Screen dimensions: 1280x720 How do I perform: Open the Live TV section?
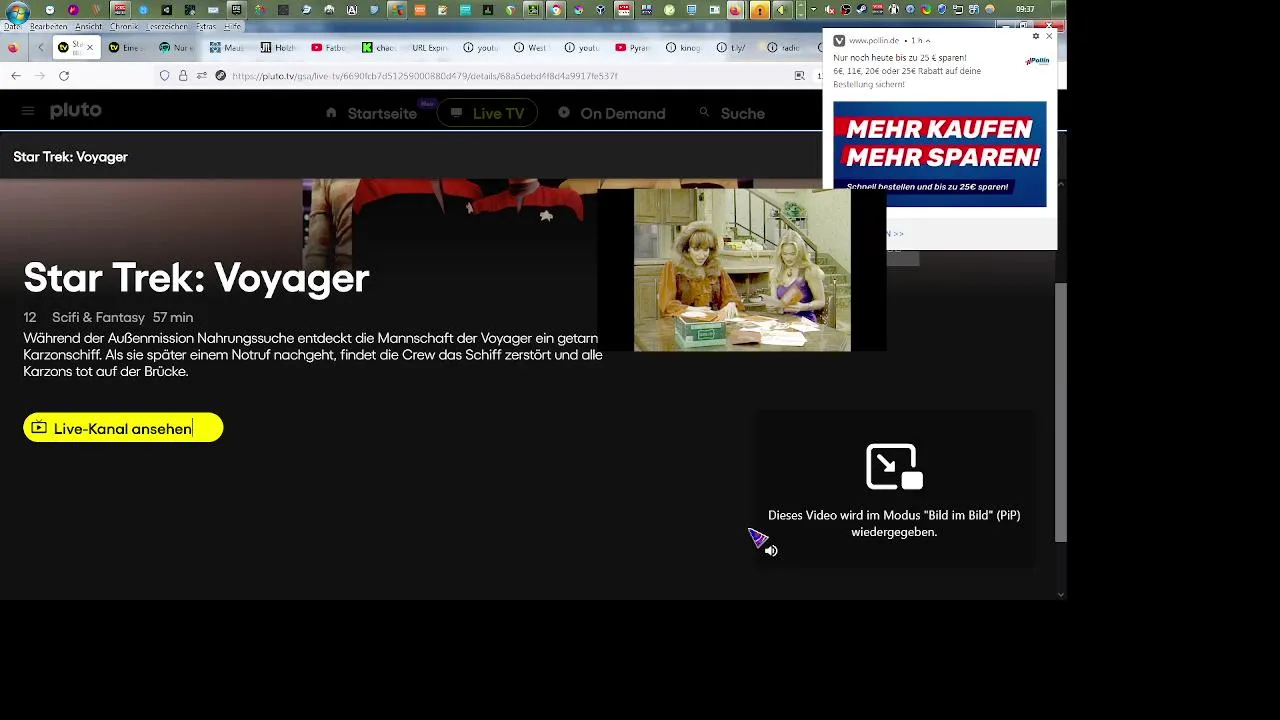click(x=487, y=113)
